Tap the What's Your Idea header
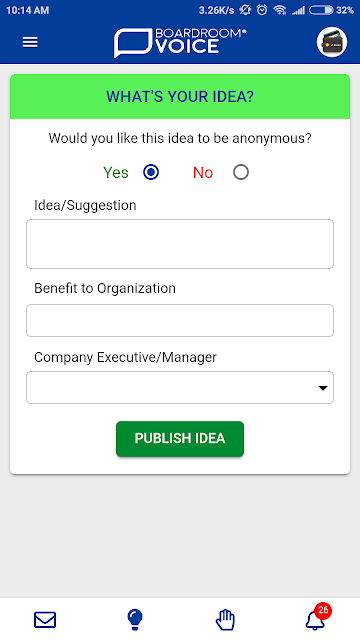The height and width of the screenshot is (640, 360). [x=180, y=97]
